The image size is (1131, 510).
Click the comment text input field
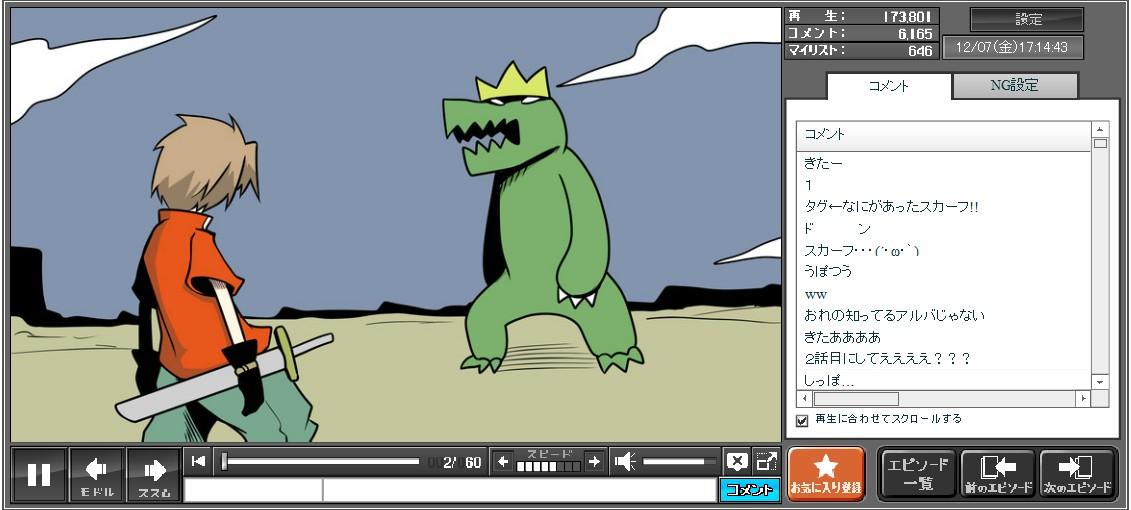pyautogui.click(x=518, y=490)
